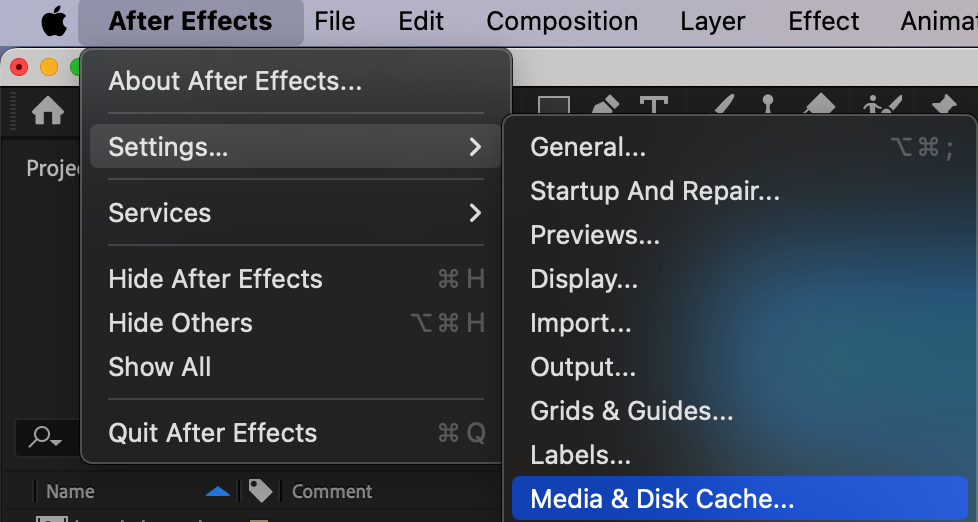Click the label tag column icon

click(261, 491)
